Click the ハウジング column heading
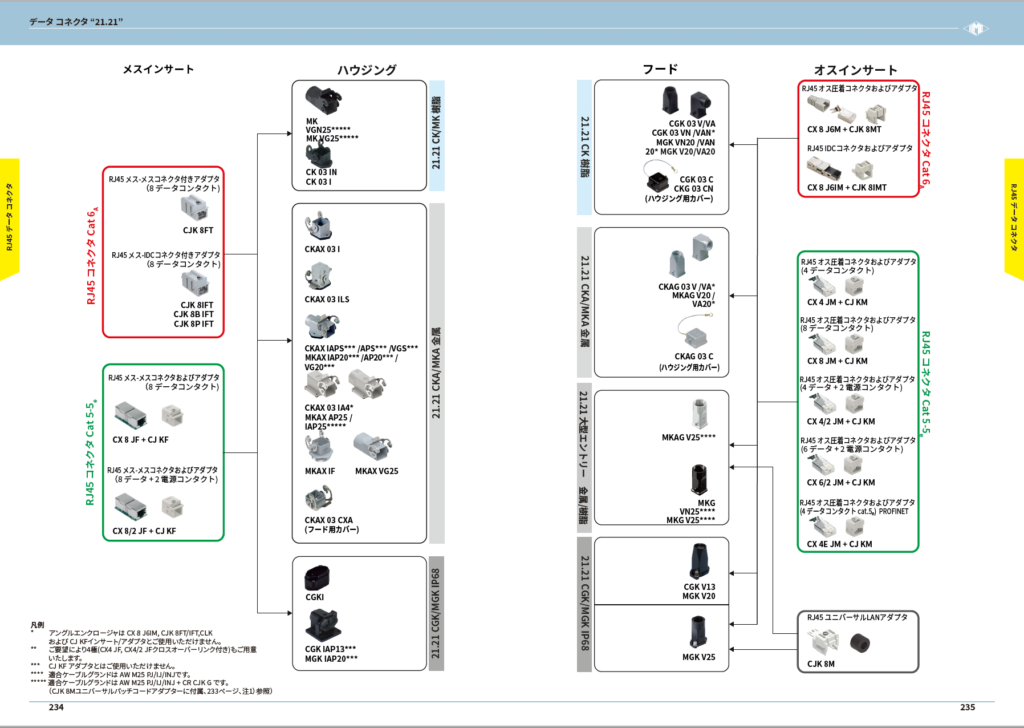 coord(366,70)
